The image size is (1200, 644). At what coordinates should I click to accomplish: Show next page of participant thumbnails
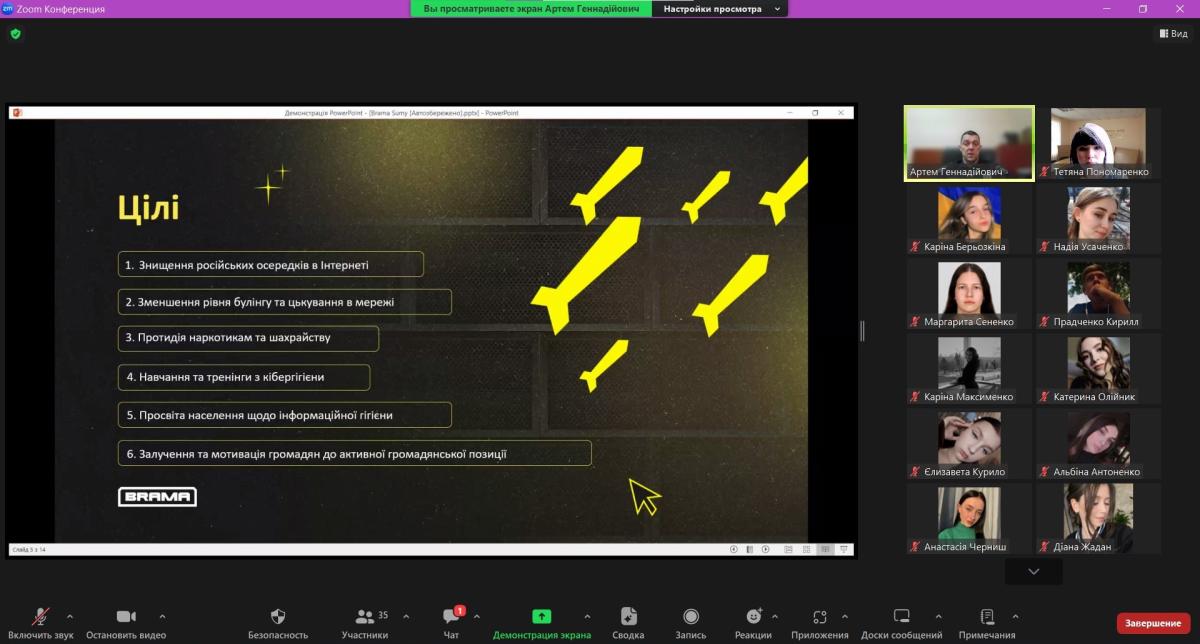click(1034, 572)
